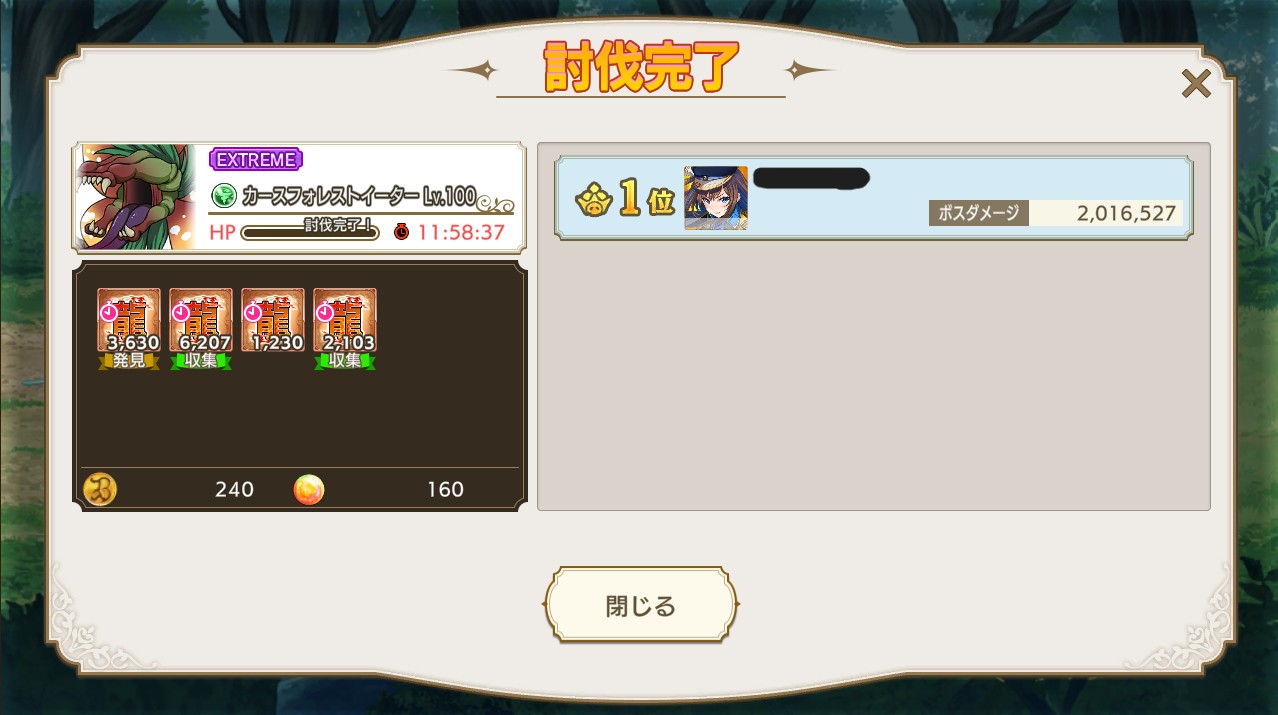Select the dragon card showing 3,630

tap(129, 320)
